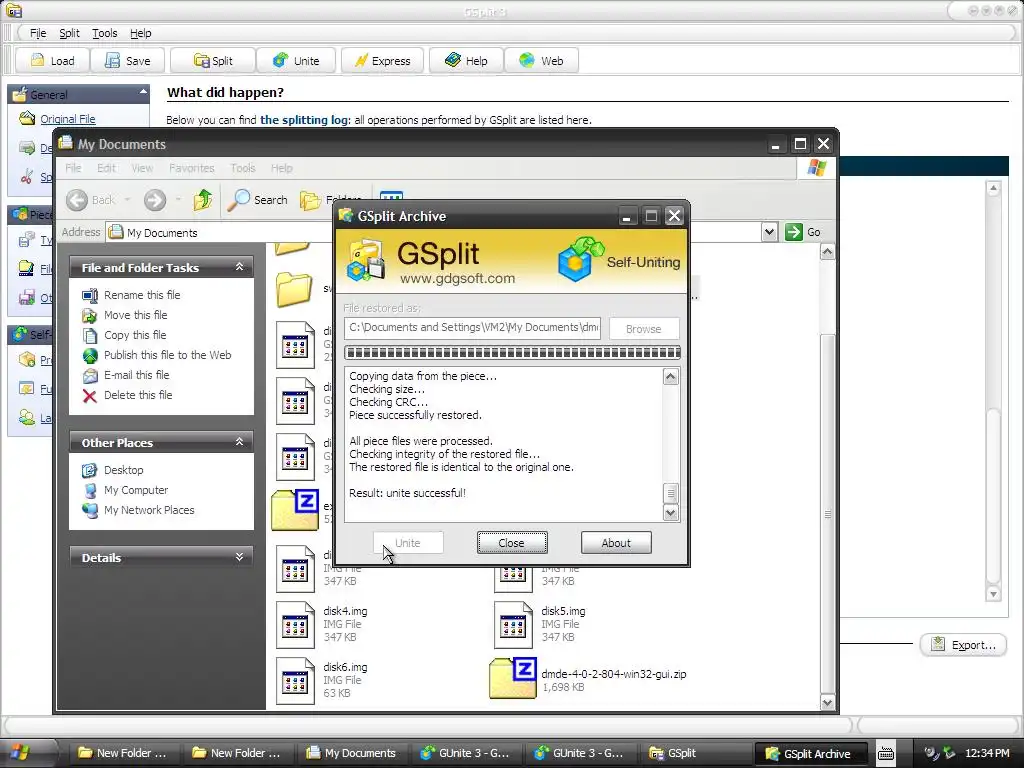Collapse the Other Places panel
1024x768 pixels.
pos(239,442)
